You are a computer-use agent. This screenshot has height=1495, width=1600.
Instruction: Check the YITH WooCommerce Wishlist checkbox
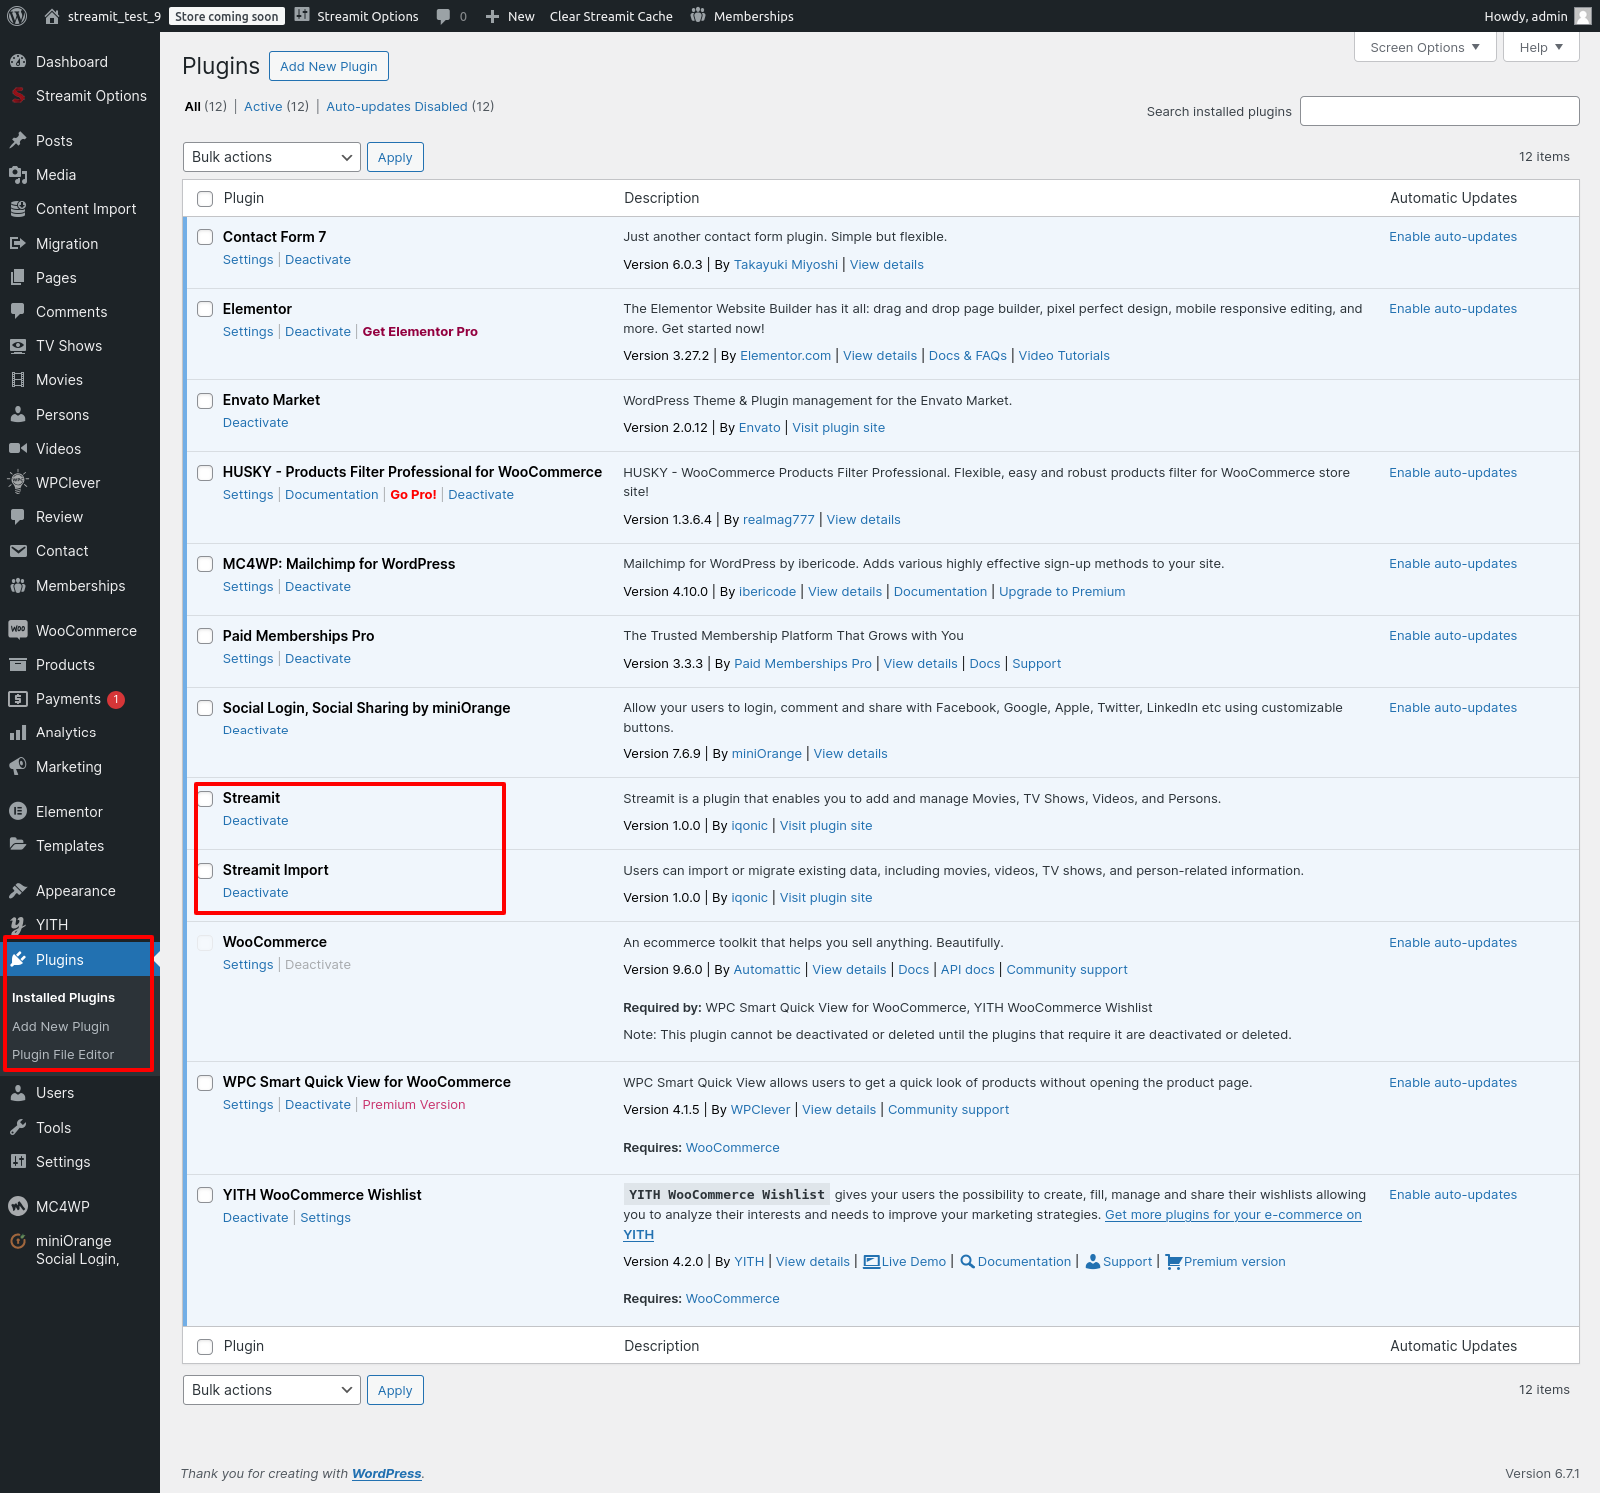point(205,1195)
